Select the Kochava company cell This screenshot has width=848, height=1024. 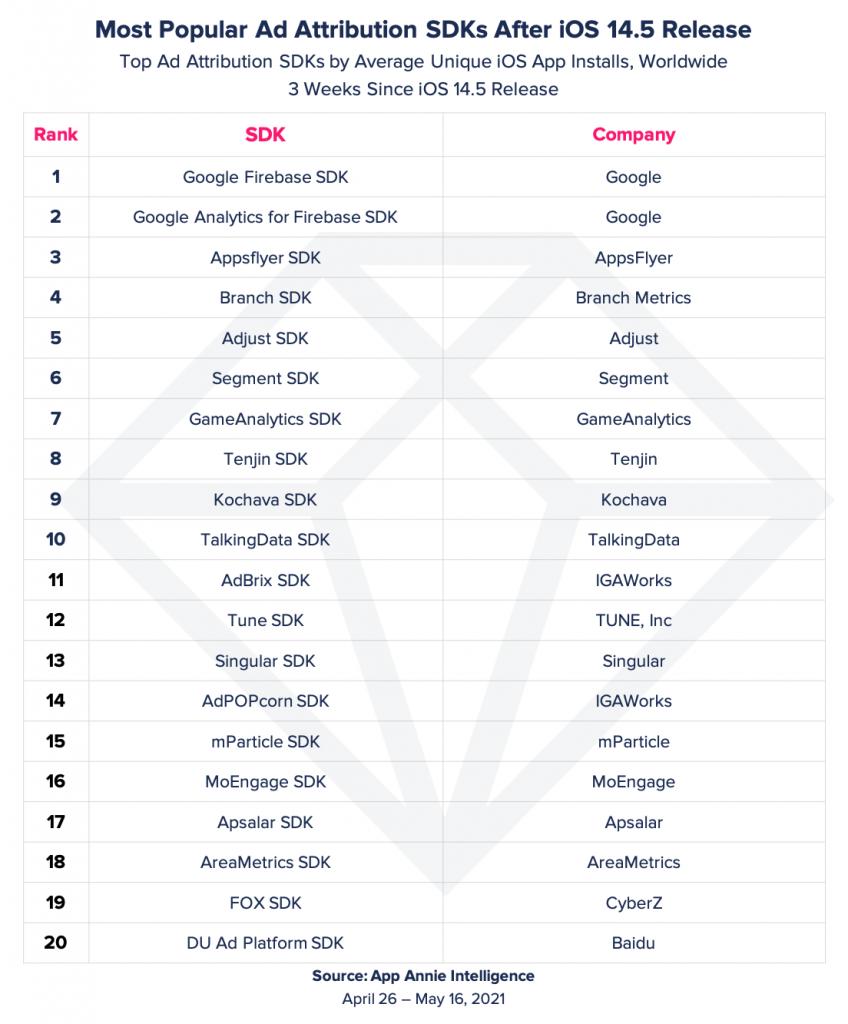point(634,500)
